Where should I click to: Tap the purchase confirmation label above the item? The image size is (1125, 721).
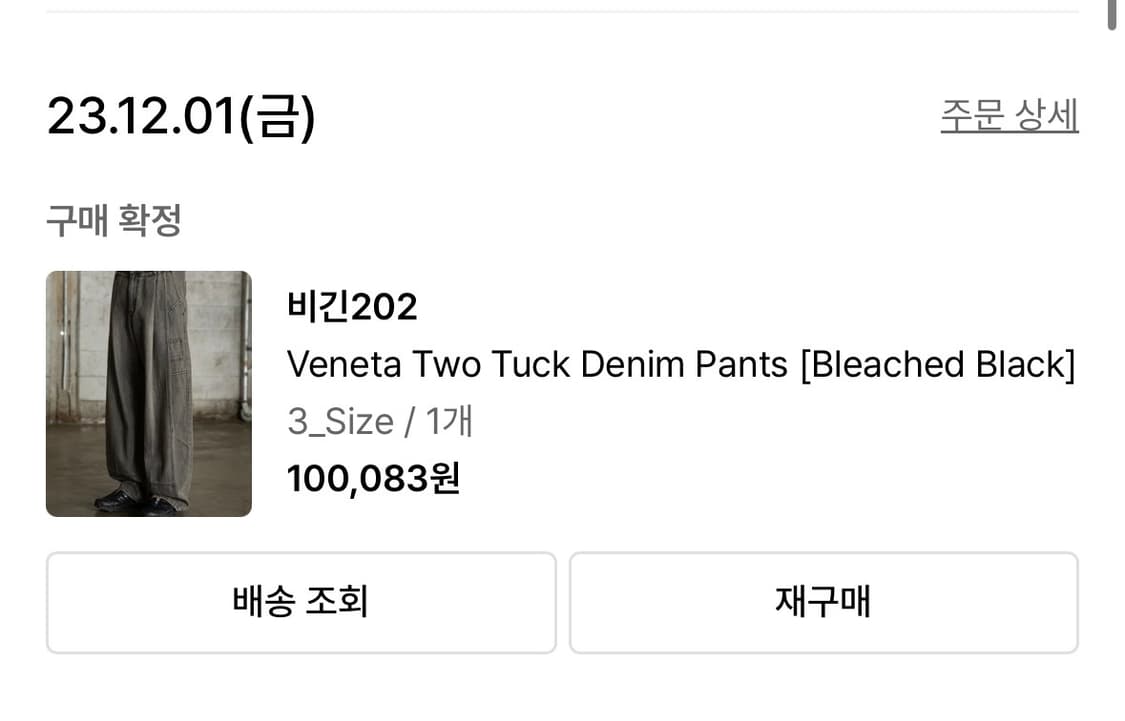111,219
